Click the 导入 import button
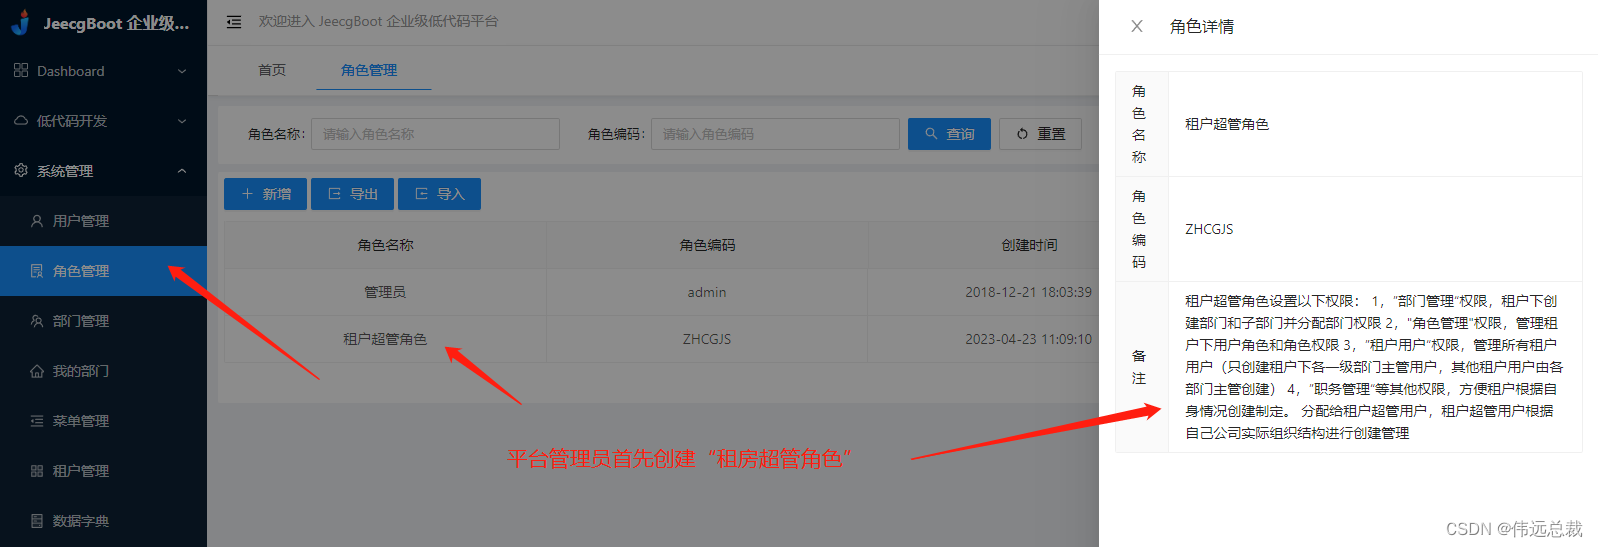Screen dimensions: 1598x547 [x=439, y=194]
